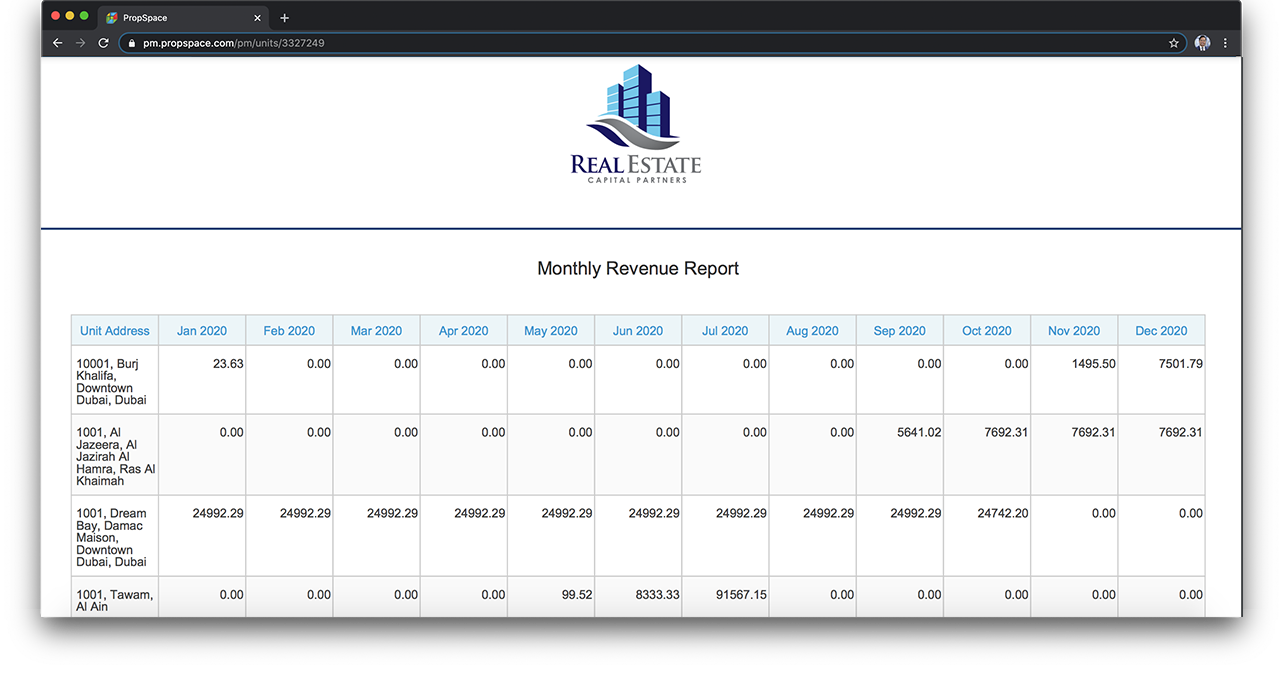Click the 23.63 value cell
Image resolution: width=1281 pixels, height=673 pixels.
point(202,381)
